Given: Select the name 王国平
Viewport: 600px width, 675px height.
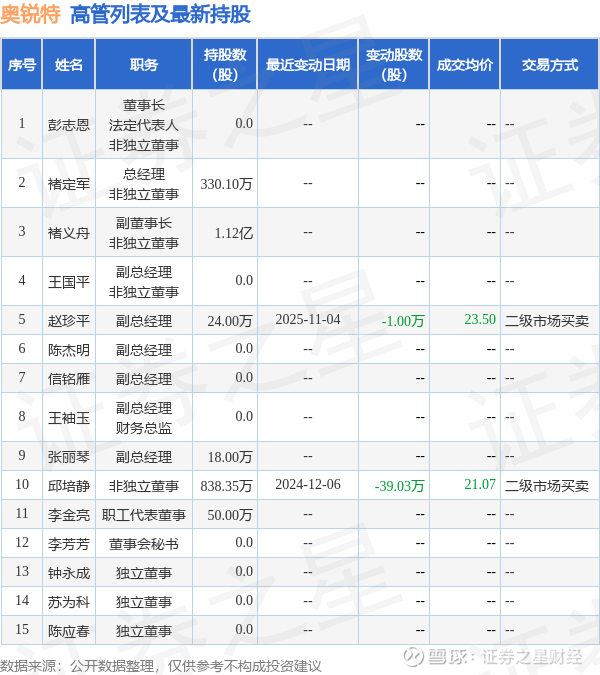Looking at the screenshot, I should [68, 282].
